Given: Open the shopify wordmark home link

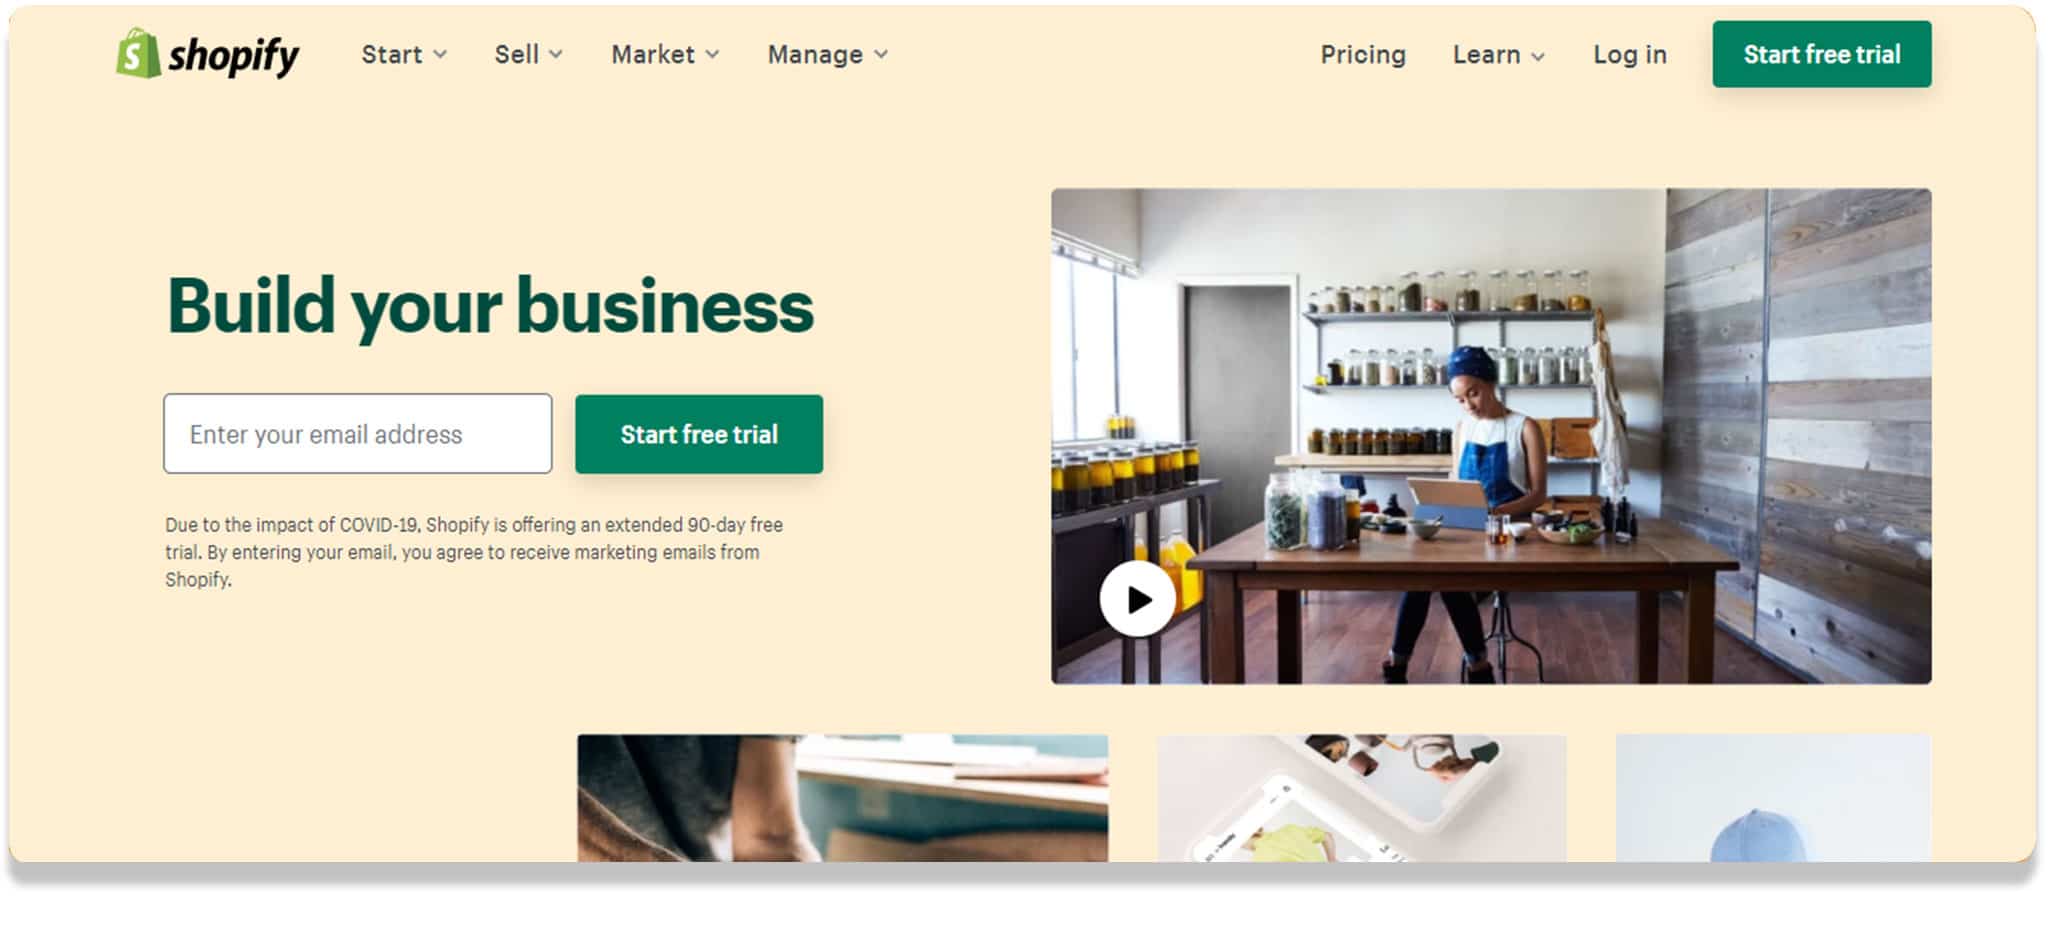Looking at the screenshot, I should [234, 56].
